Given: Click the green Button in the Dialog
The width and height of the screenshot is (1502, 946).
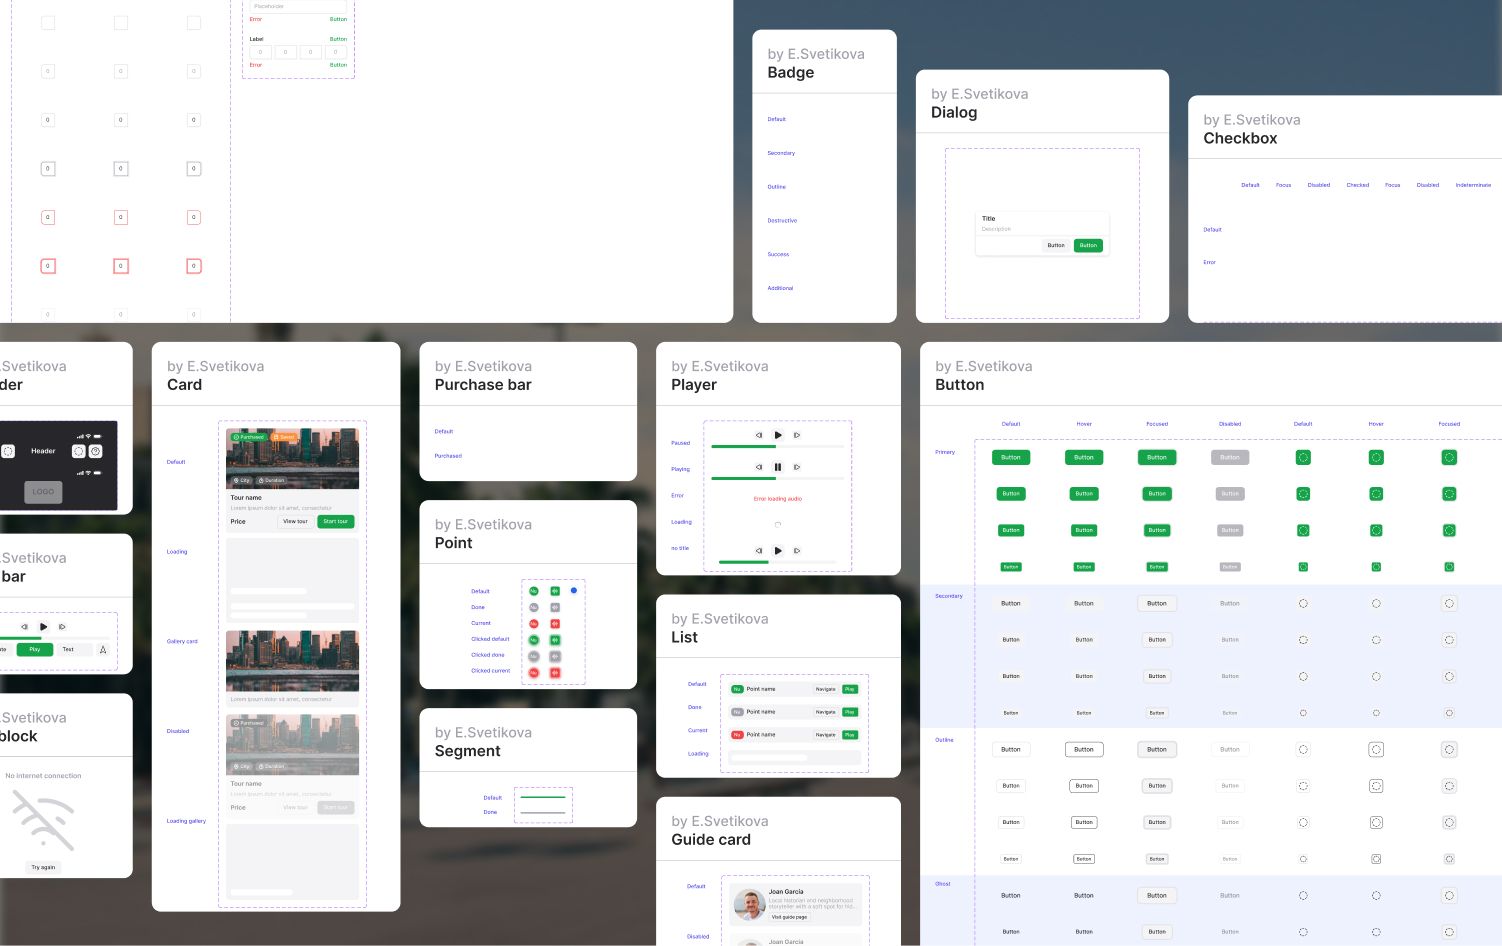Looking at the screenshot, I should [x=1088, y=245].
